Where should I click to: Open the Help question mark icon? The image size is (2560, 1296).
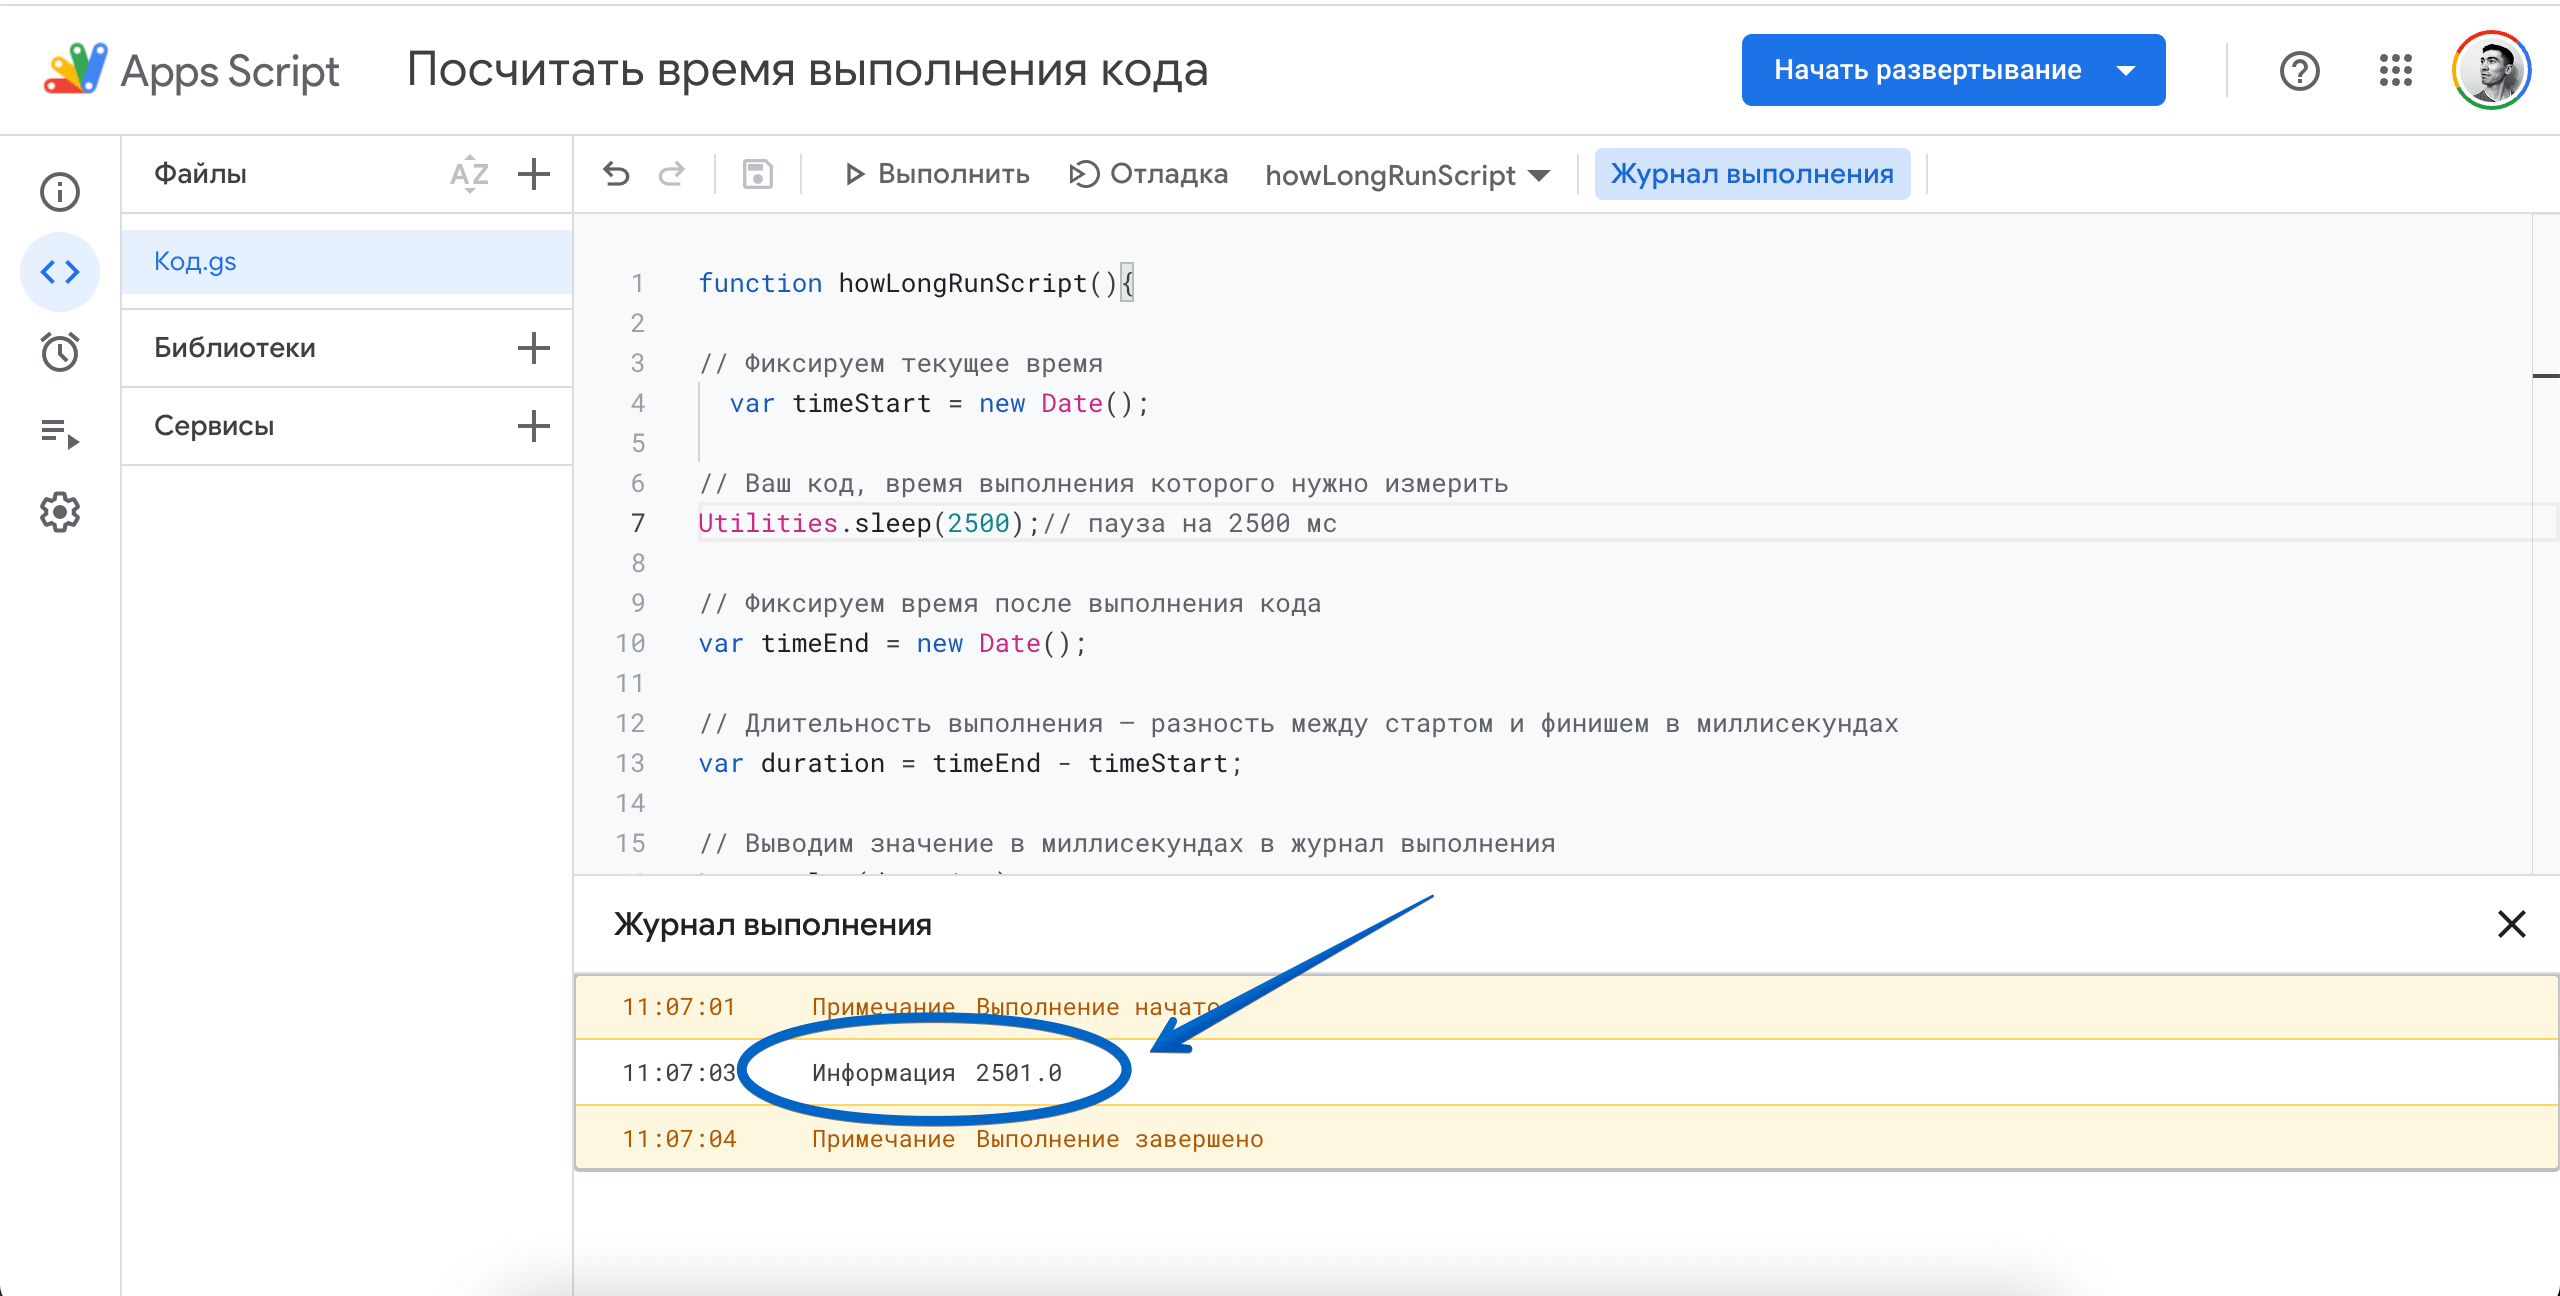(x=2299, y=70)
